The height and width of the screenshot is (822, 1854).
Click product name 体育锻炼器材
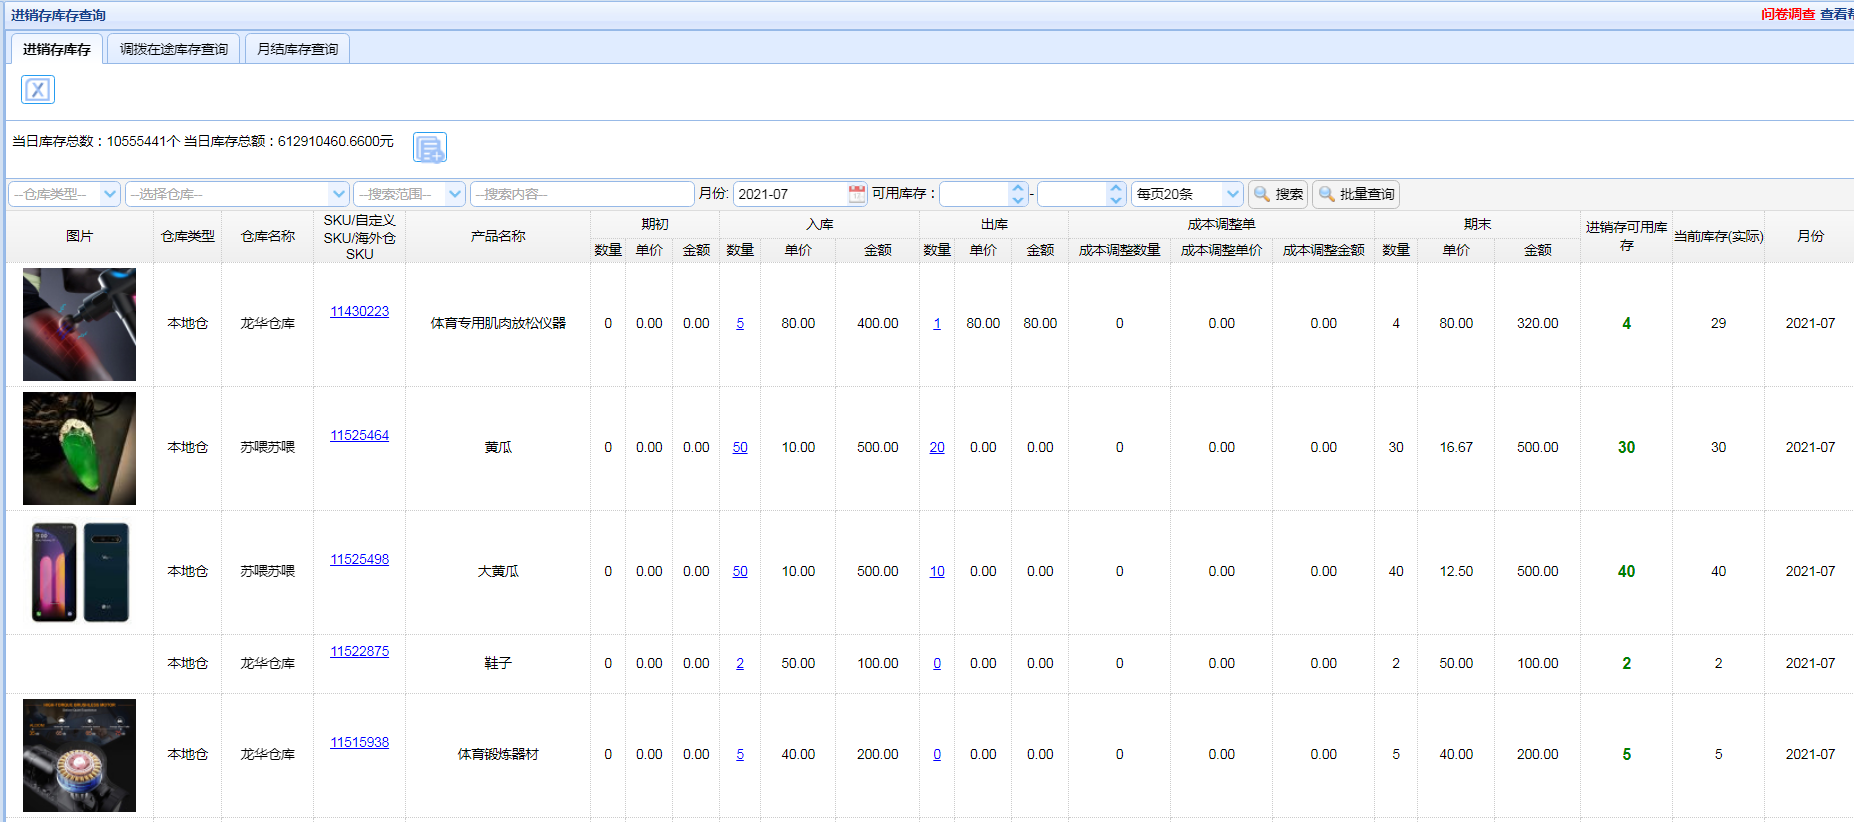498,754
